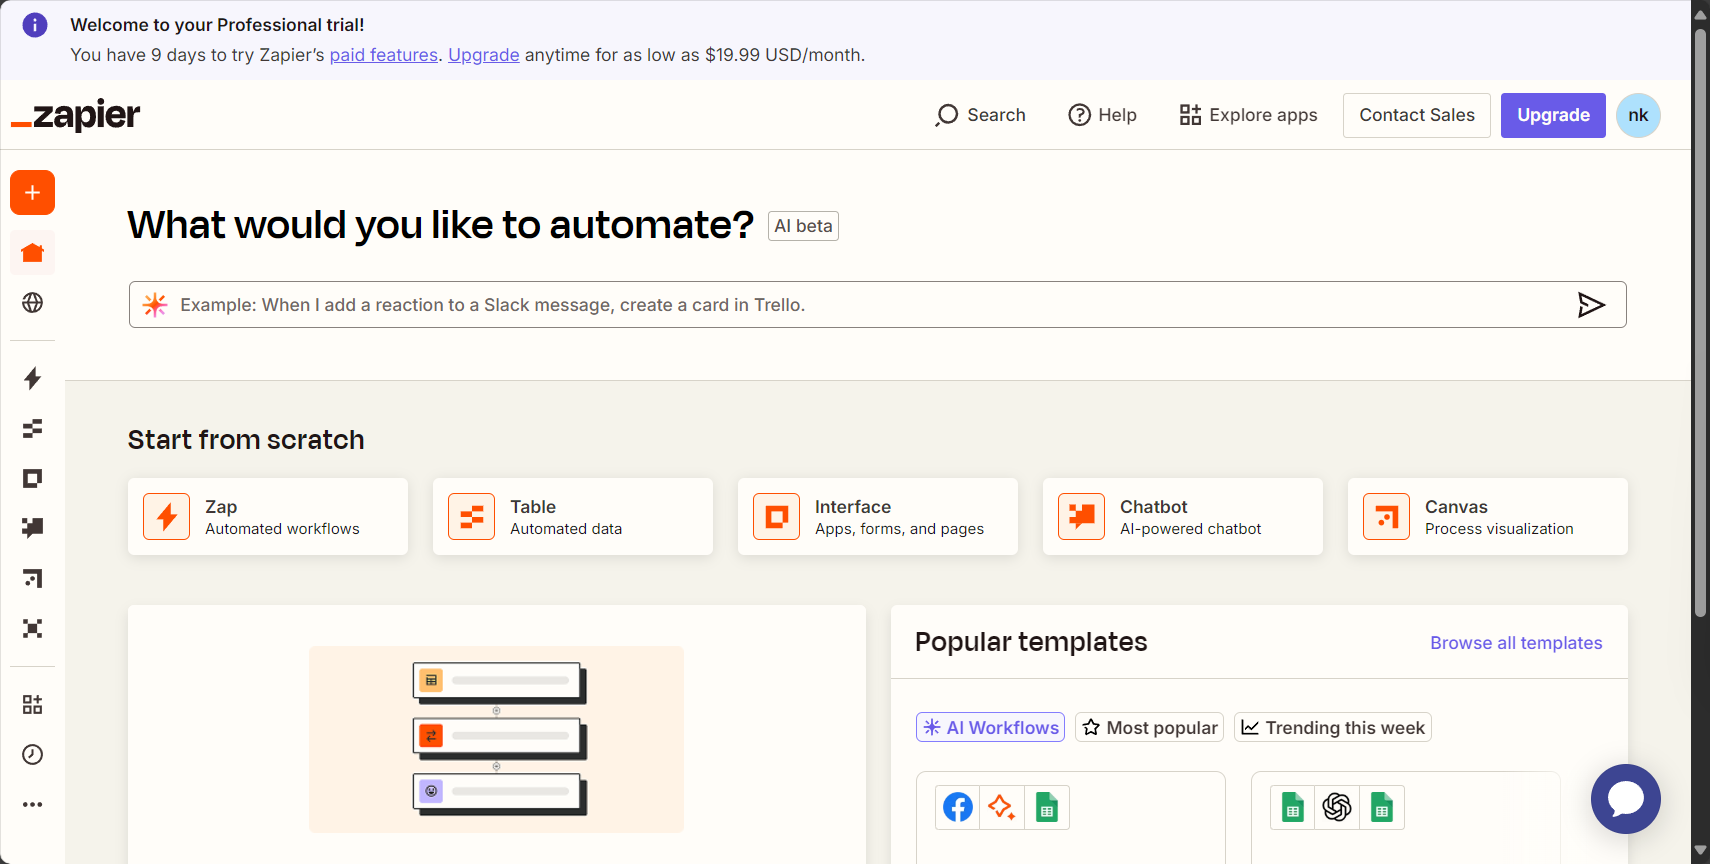
Task: Open Chatbots icon in sidebar
Action: point(32,528)
